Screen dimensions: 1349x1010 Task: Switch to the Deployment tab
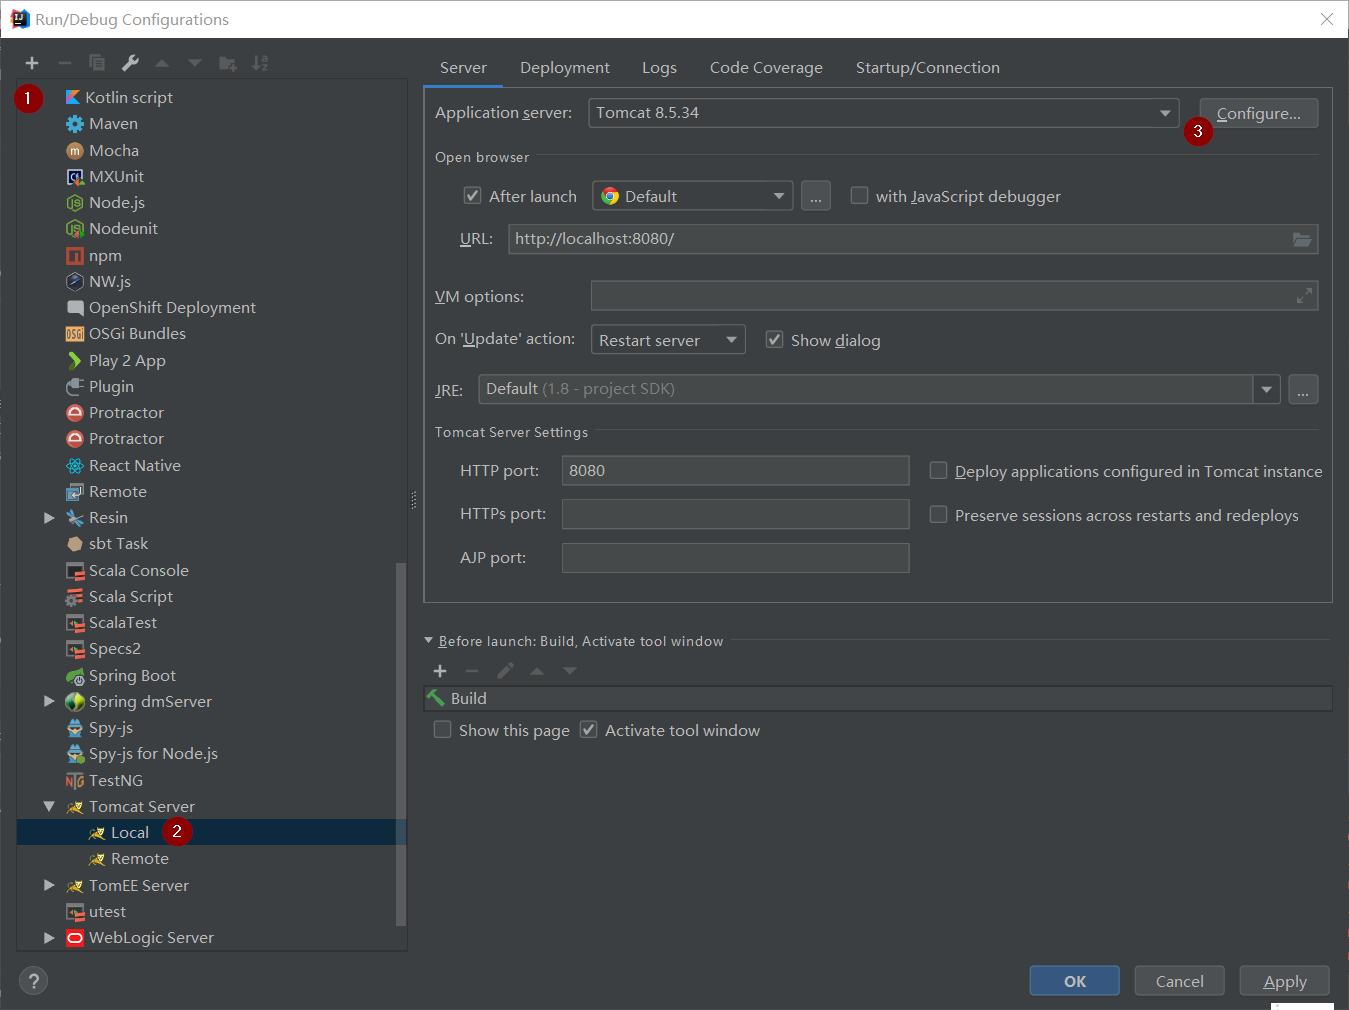tap(565, 68)
